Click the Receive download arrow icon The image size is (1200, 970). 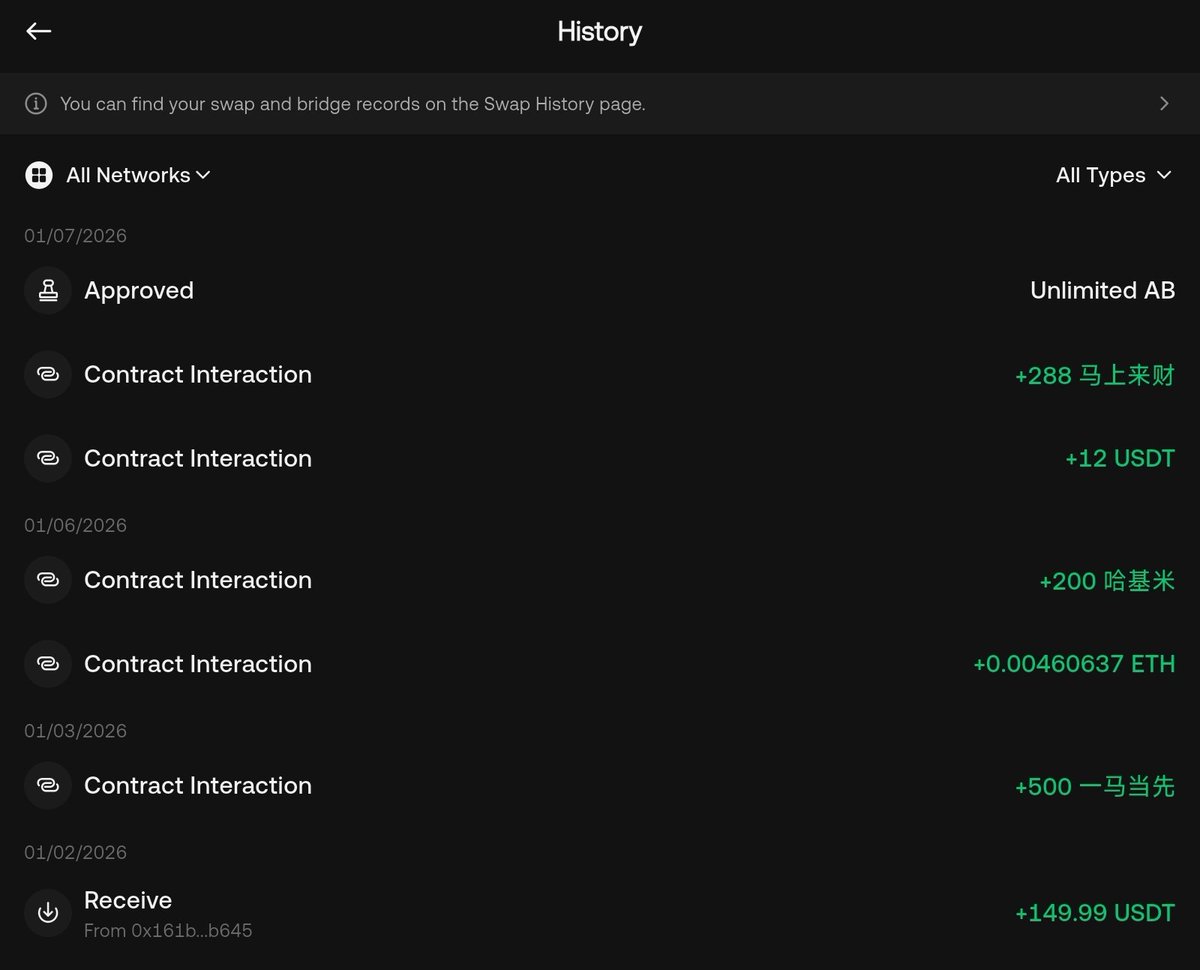click(48, 913)
